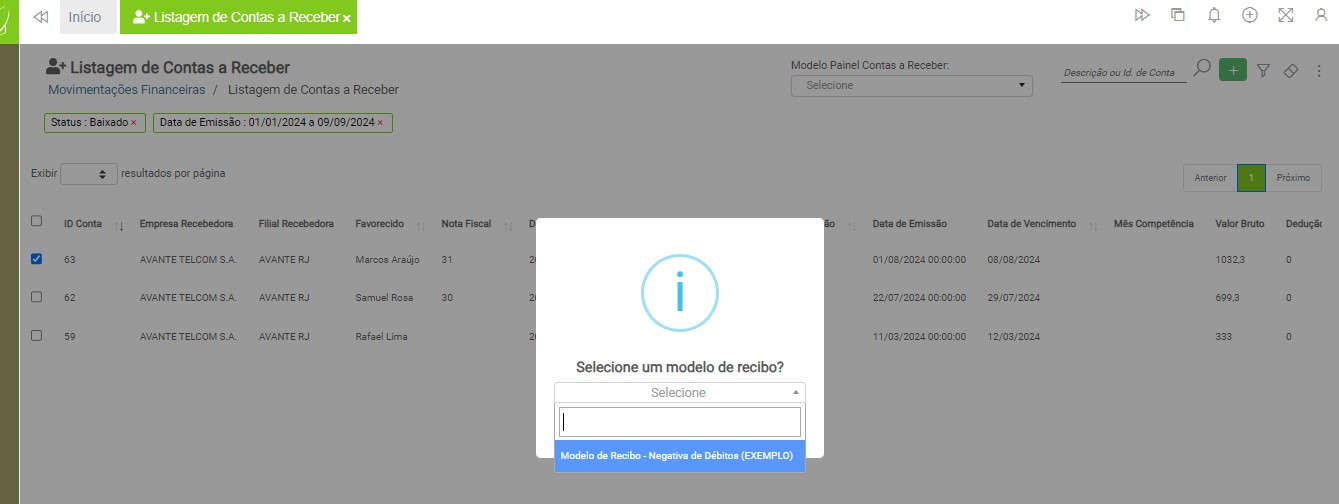Click the eraser clear-filters icon

point(1290,70)
